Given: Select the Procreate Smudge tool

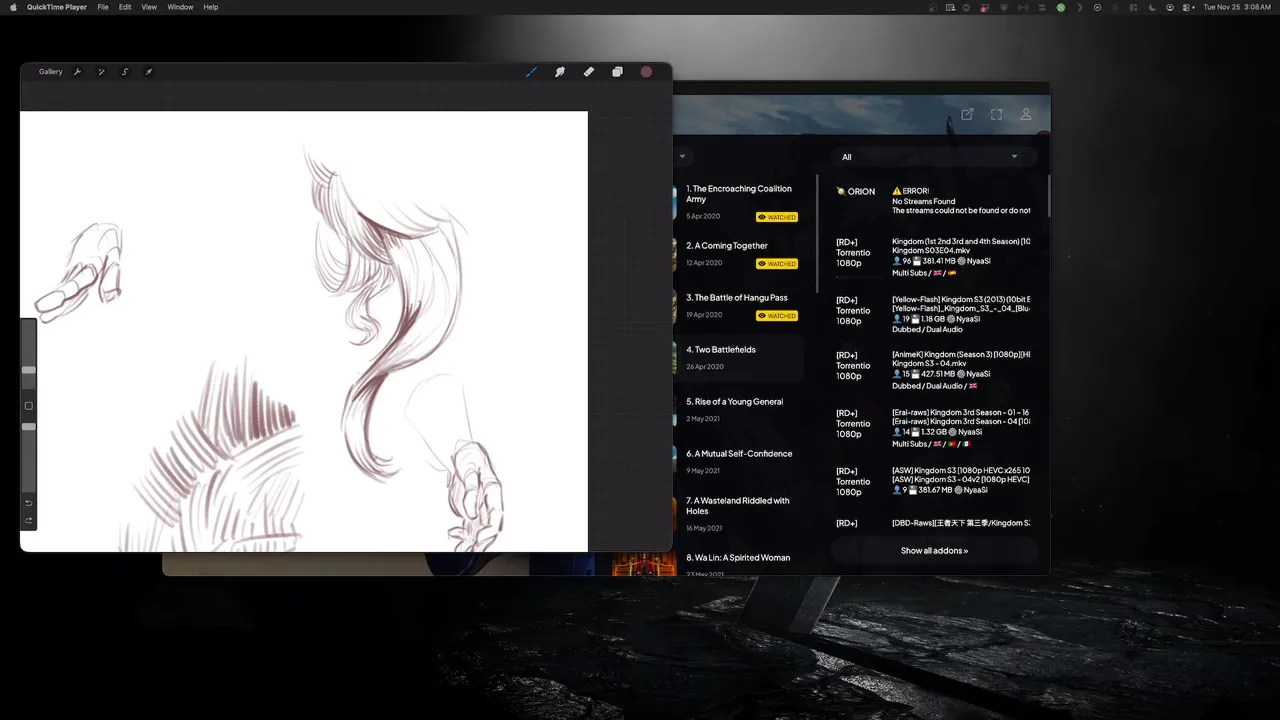Looking at the screenshot, I should coord(560,72).
